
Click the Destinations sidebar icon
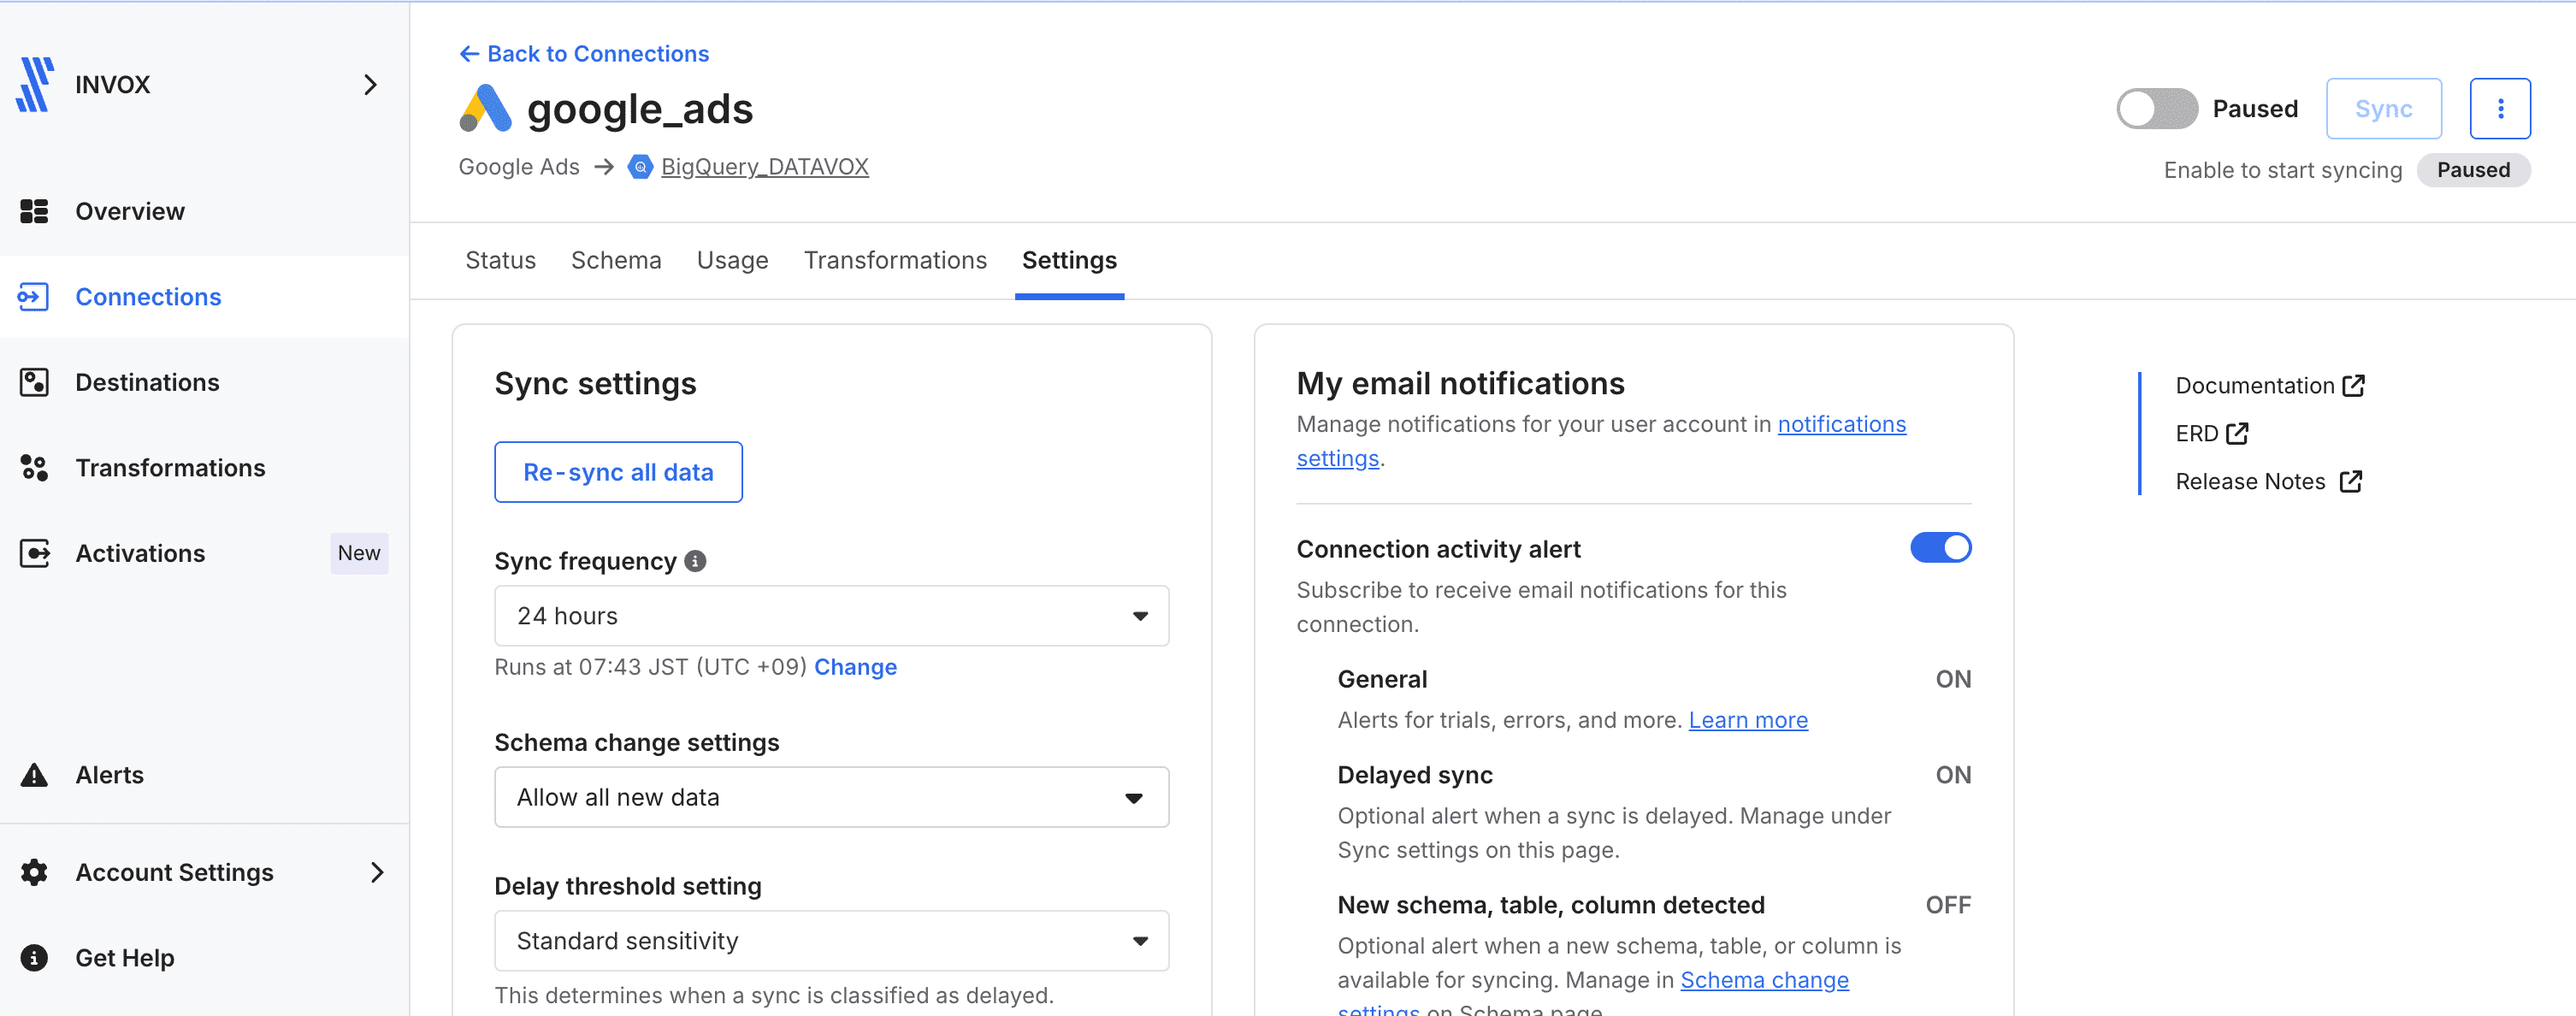tap(34, 382)
